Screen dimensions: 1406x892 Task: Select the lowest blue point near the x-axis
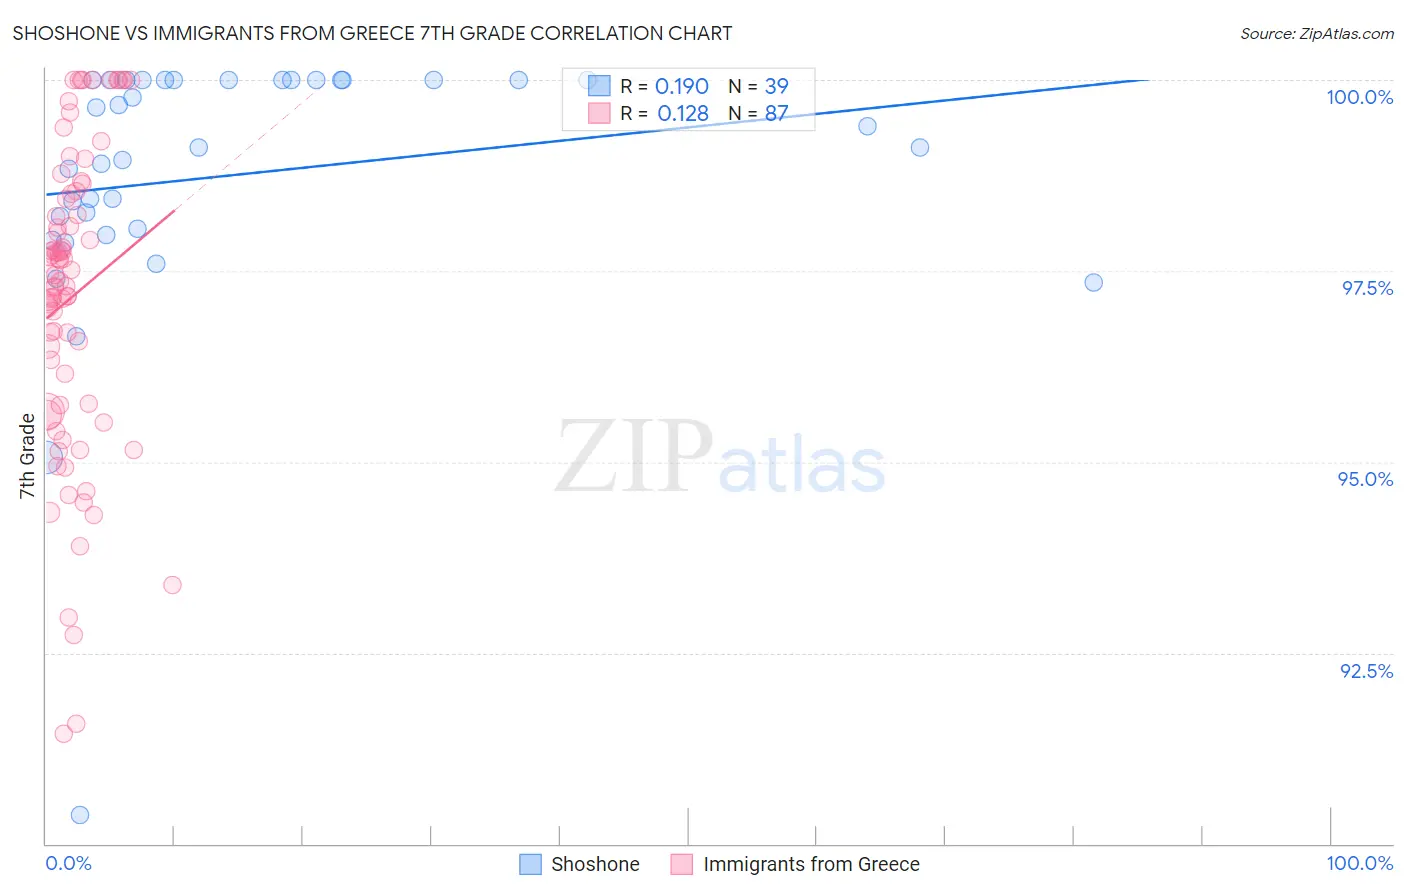80,815
